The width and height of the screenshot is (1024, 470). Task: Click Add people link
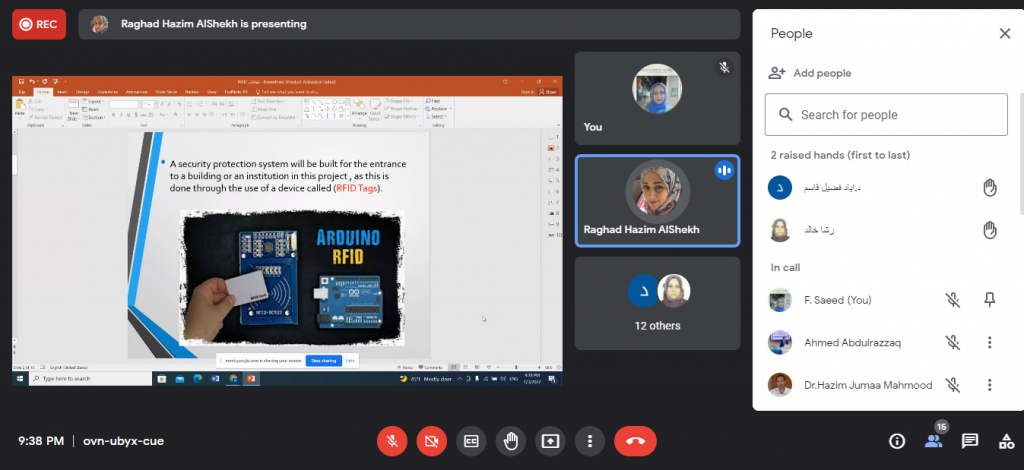click(809, 73)
